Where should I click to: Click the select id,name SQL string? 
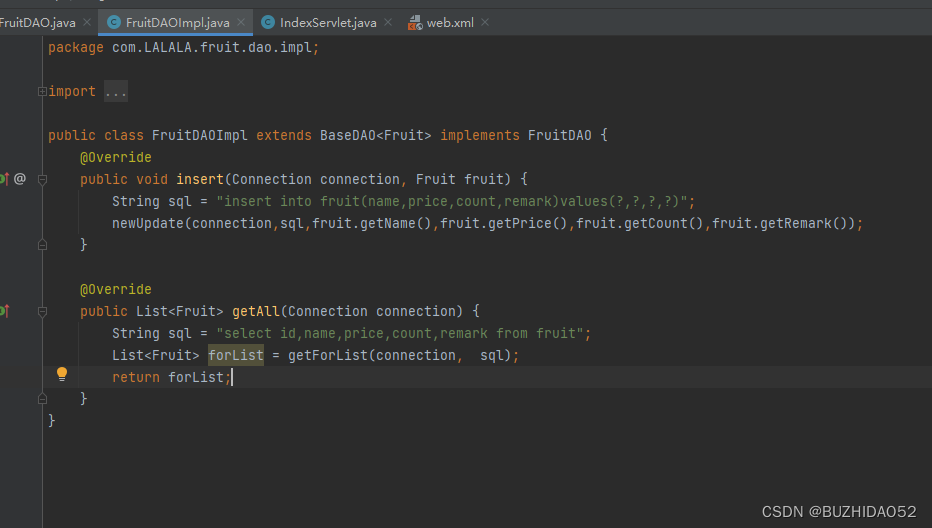tap(400, 334)
